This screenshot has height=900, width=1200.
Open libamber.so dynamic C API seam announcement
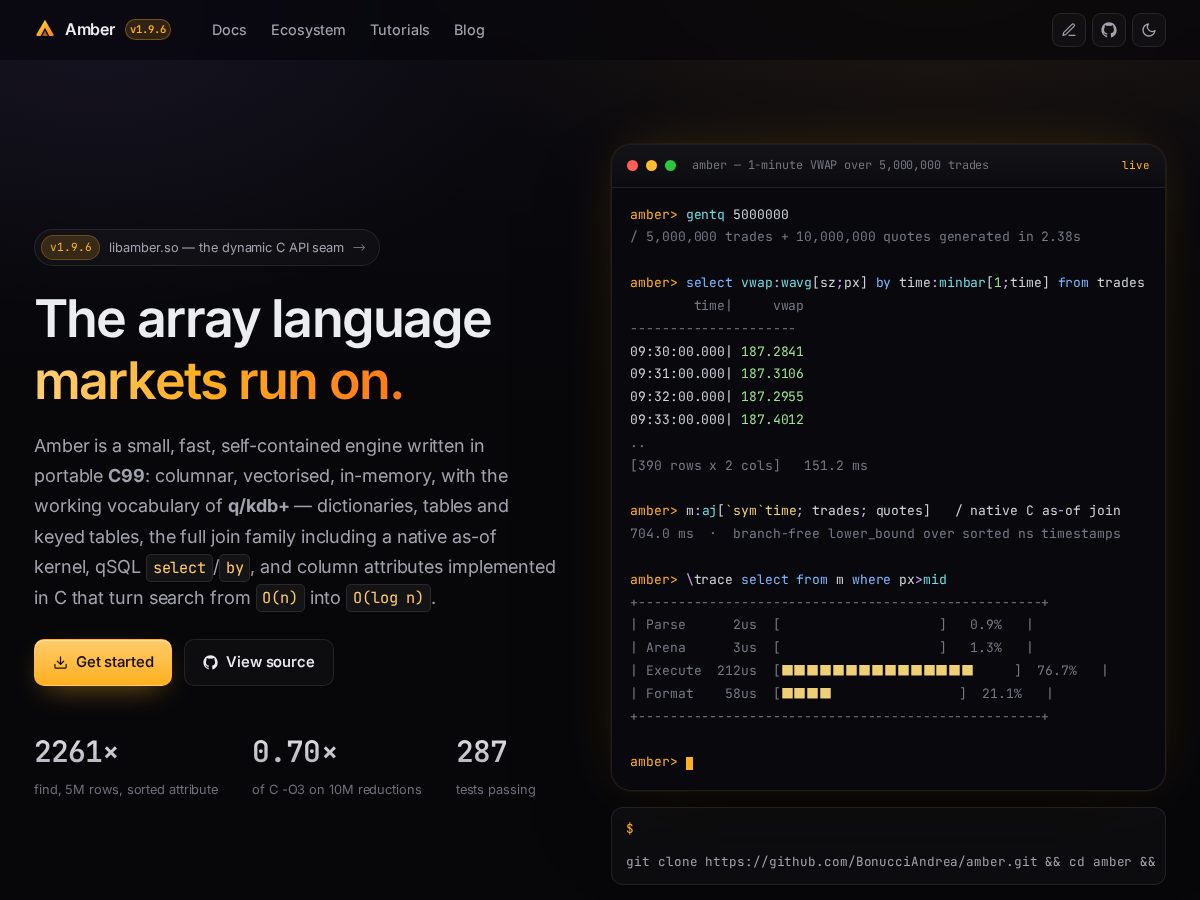207,248
